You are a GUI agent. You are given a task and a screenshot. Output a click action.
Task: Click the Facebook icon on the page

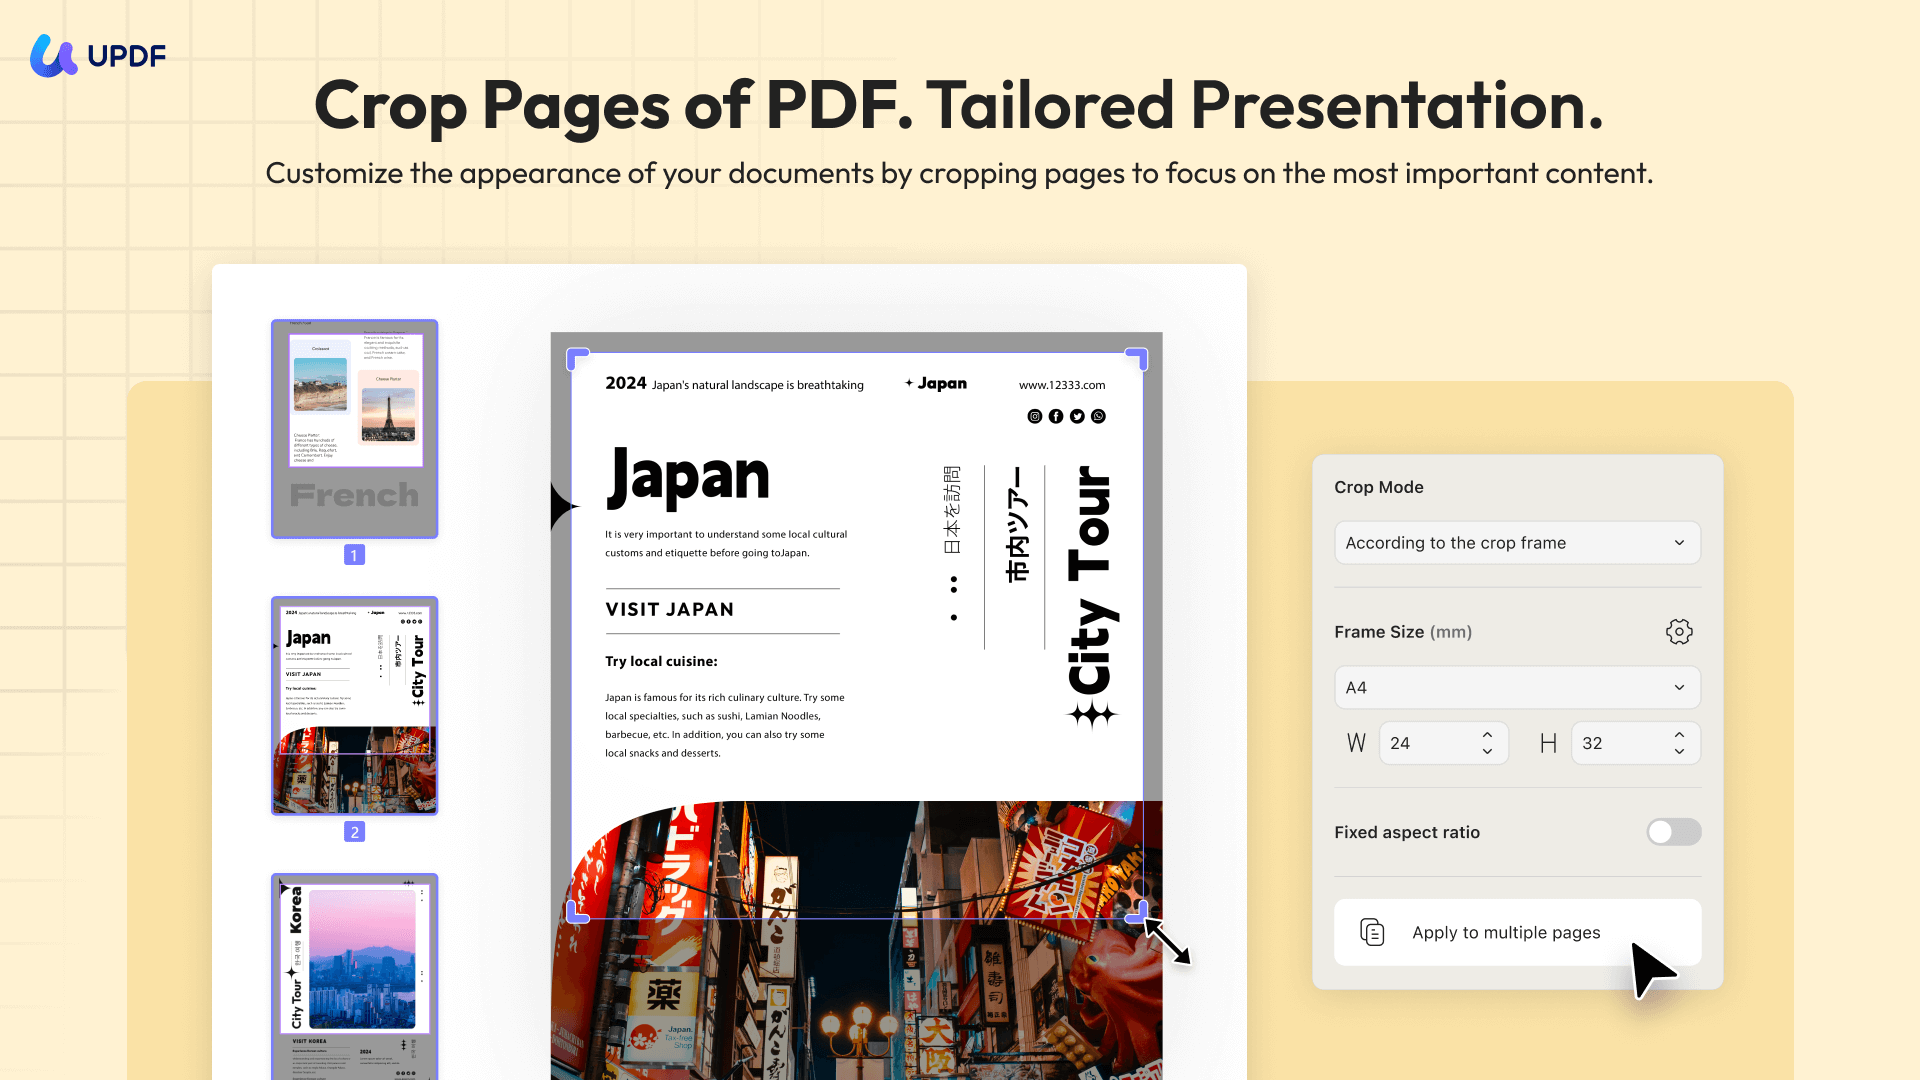coord(1056,416)
